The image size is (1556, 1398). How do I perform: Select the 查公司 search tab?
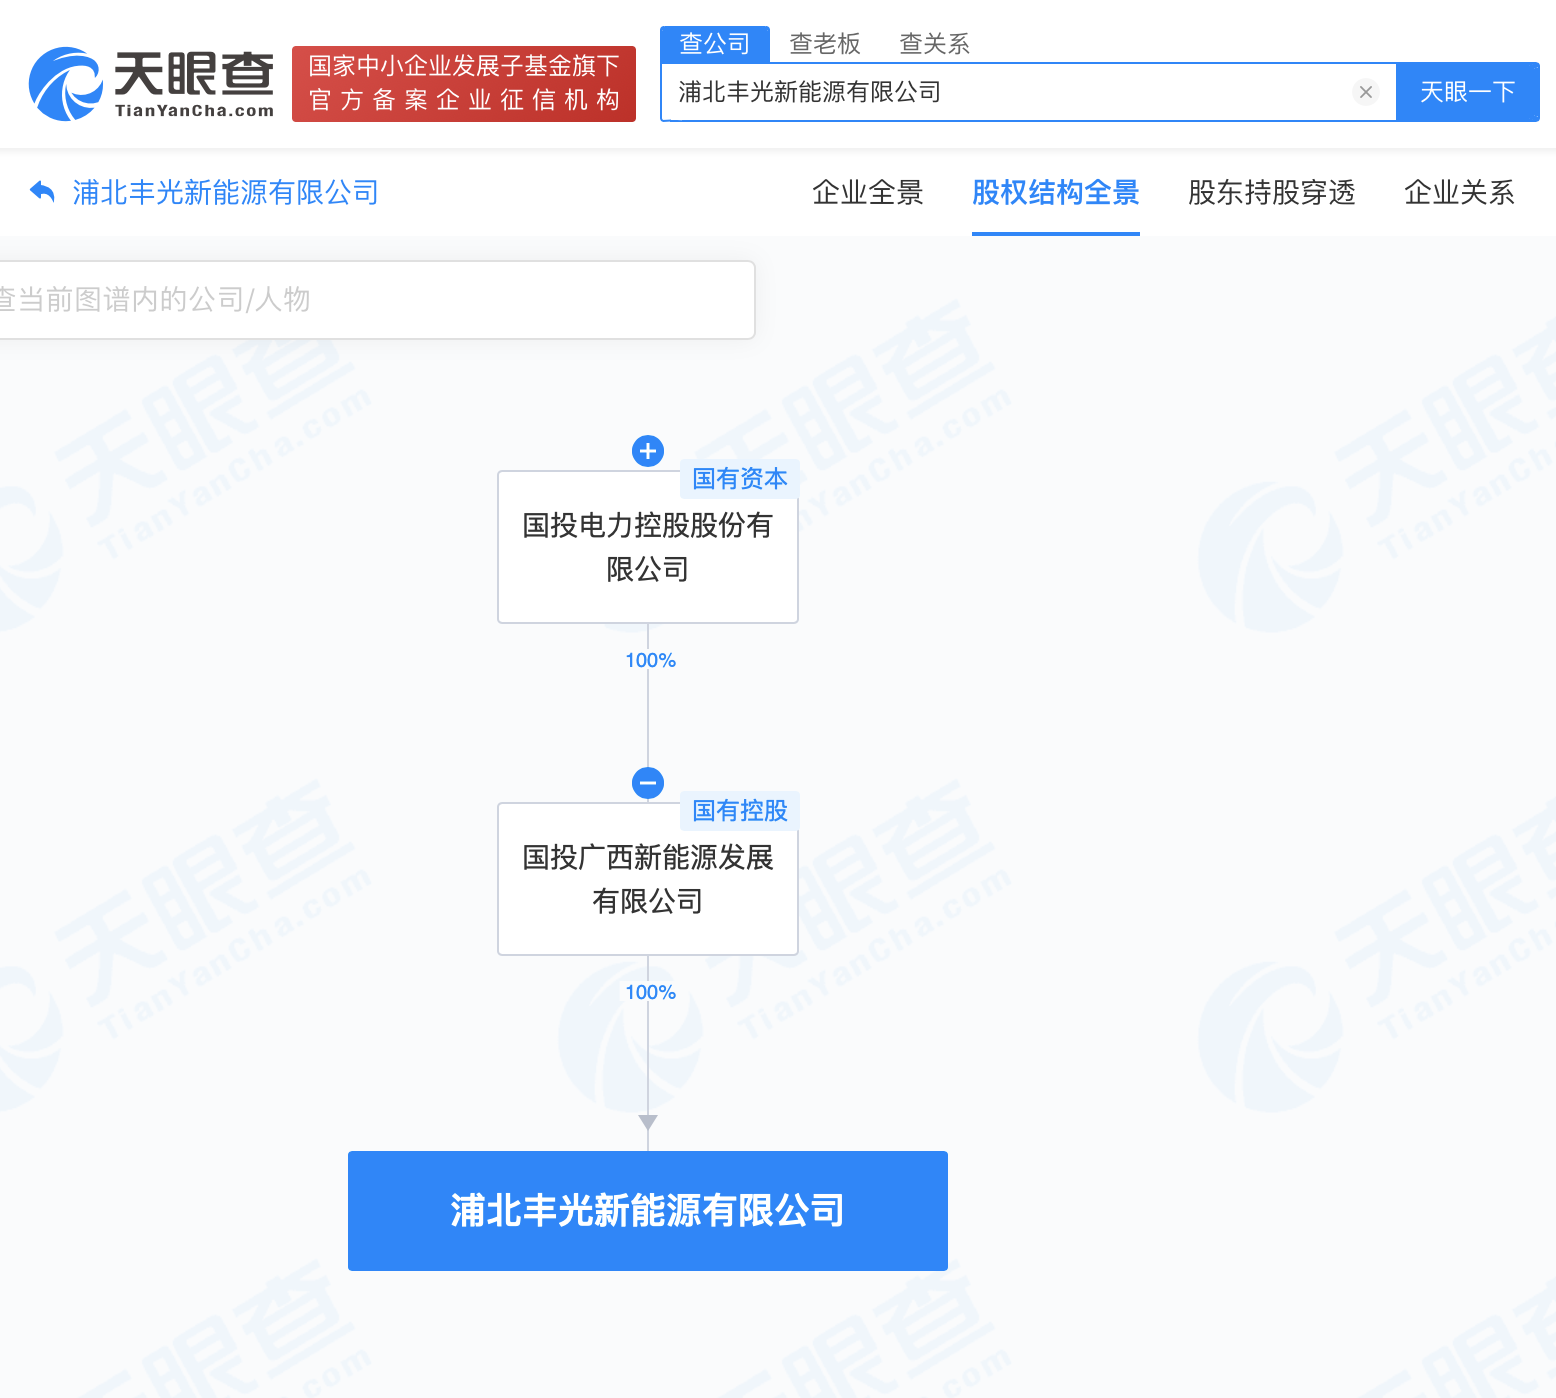(715, 44)
